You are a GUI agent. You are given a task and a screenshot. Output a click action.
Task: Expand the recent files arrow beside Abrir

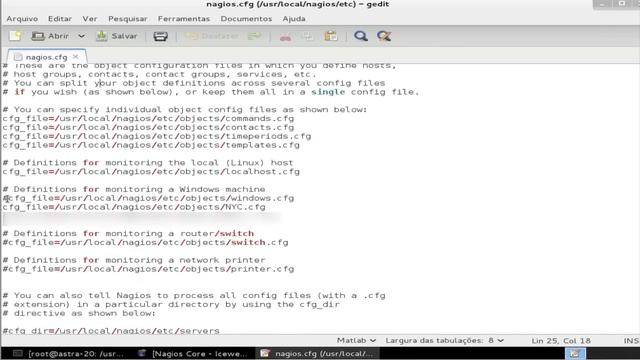82,36
